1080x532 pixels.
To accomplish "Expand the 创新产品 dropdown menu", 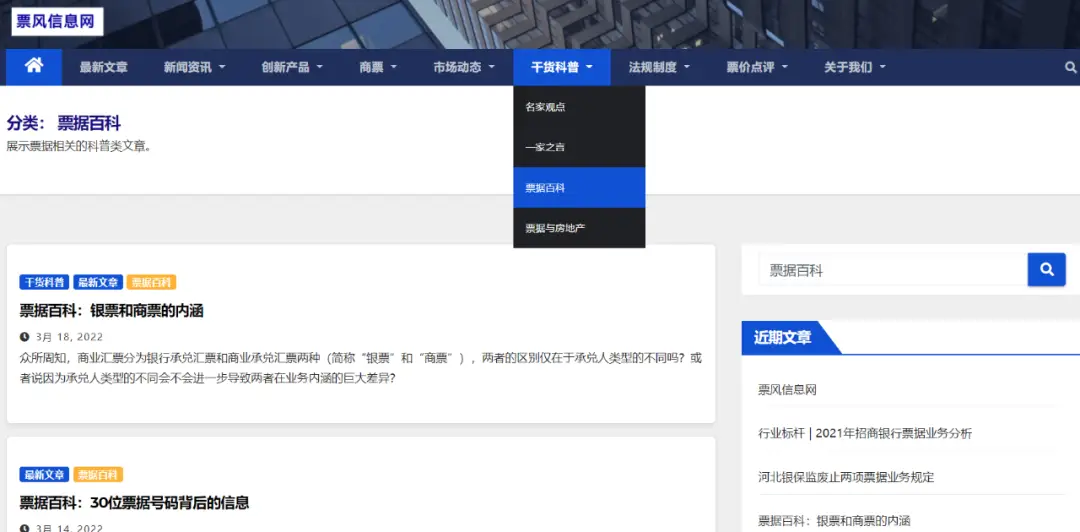I will pyautogui.click(x=292, y=68).
